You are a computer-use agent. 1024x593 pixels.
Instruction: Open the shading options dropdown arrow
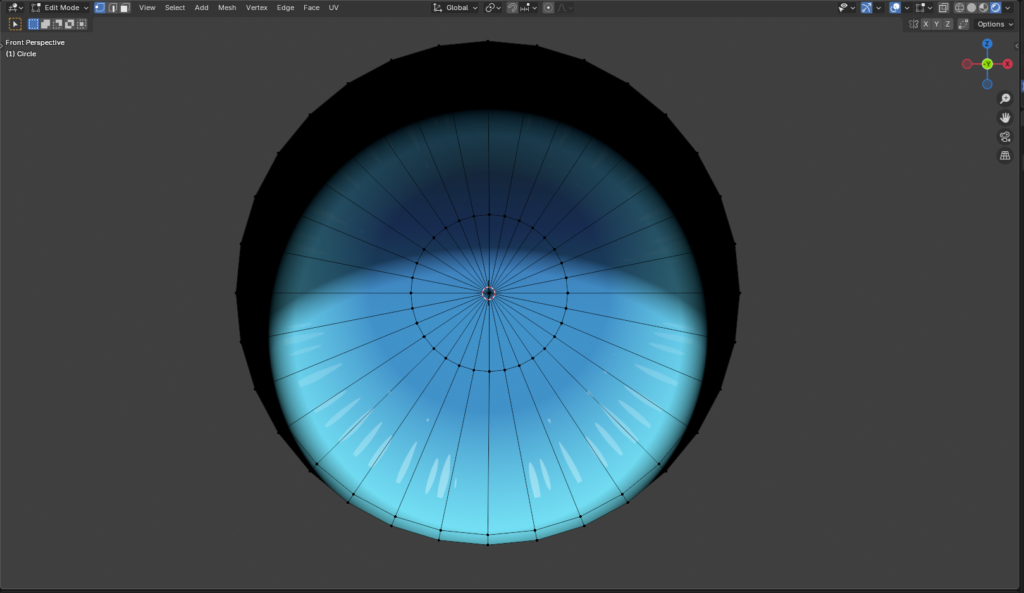coord(1008,8)
